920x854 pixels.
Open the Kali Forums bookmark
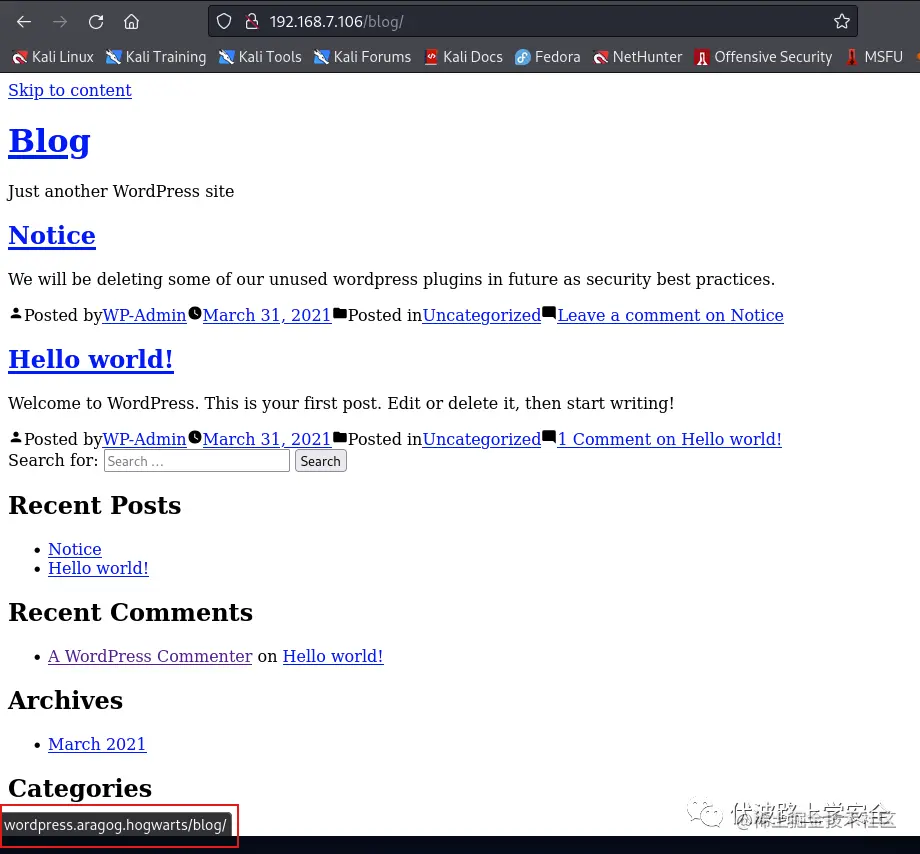(x=362, y=57)
